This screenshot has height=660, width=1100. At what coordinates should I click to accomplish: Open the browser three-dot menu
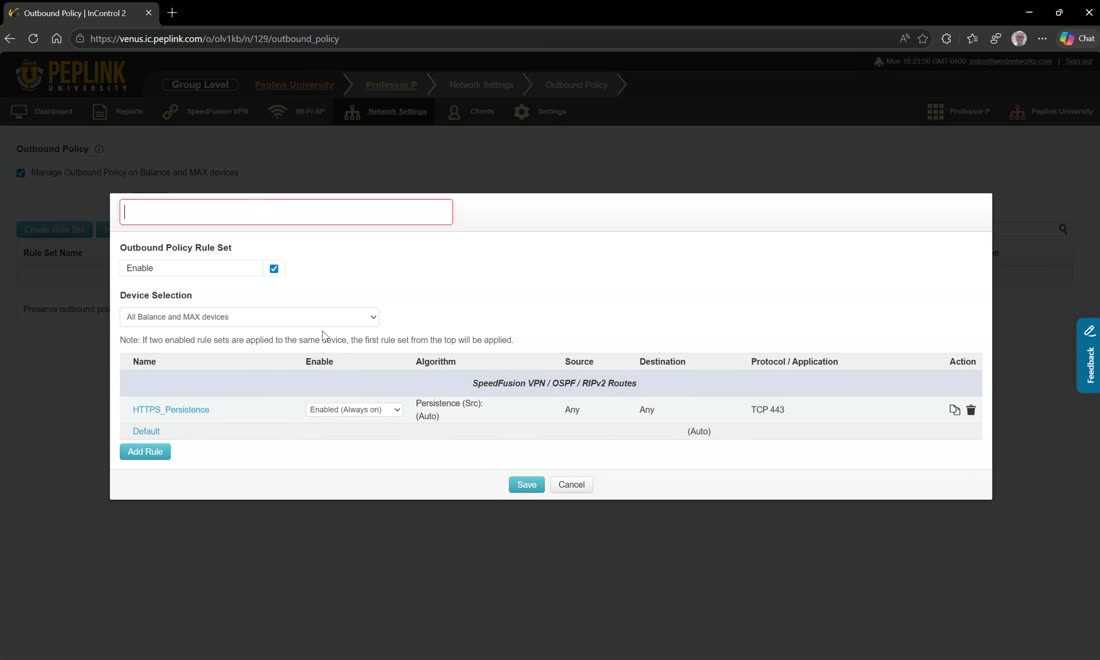pos(1042,39)
